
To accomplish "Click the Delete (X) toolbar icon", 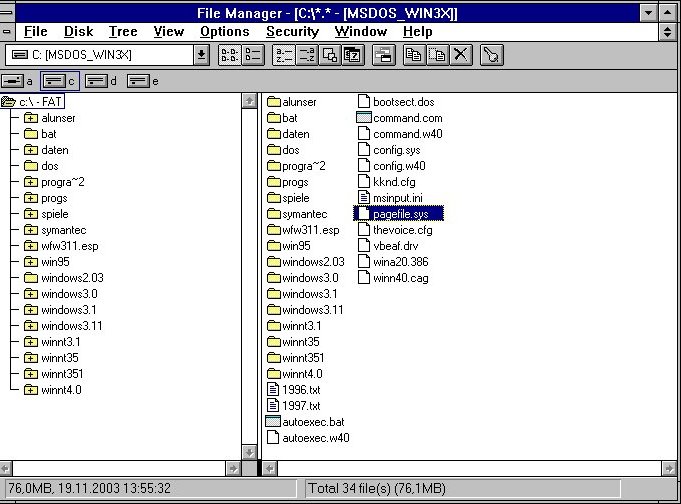I will pos(460,55).
